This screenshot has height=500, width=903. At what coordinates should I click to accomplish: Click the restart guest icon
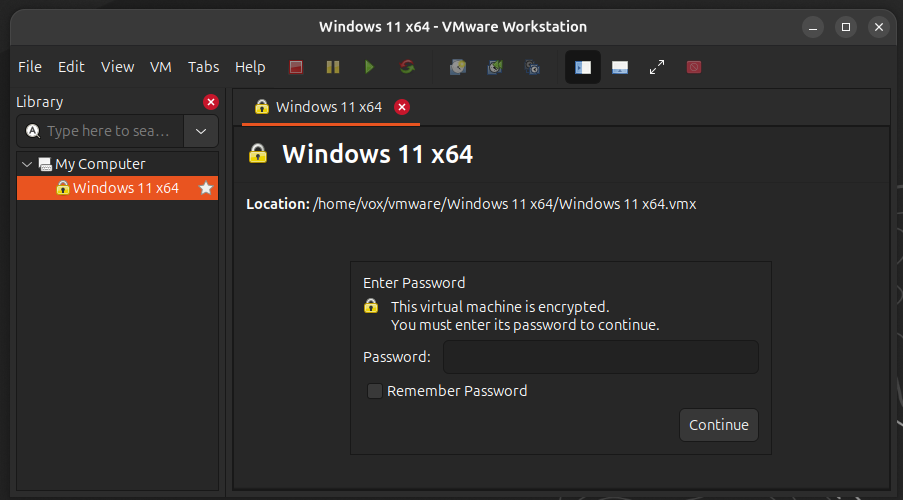pos(407,67)
